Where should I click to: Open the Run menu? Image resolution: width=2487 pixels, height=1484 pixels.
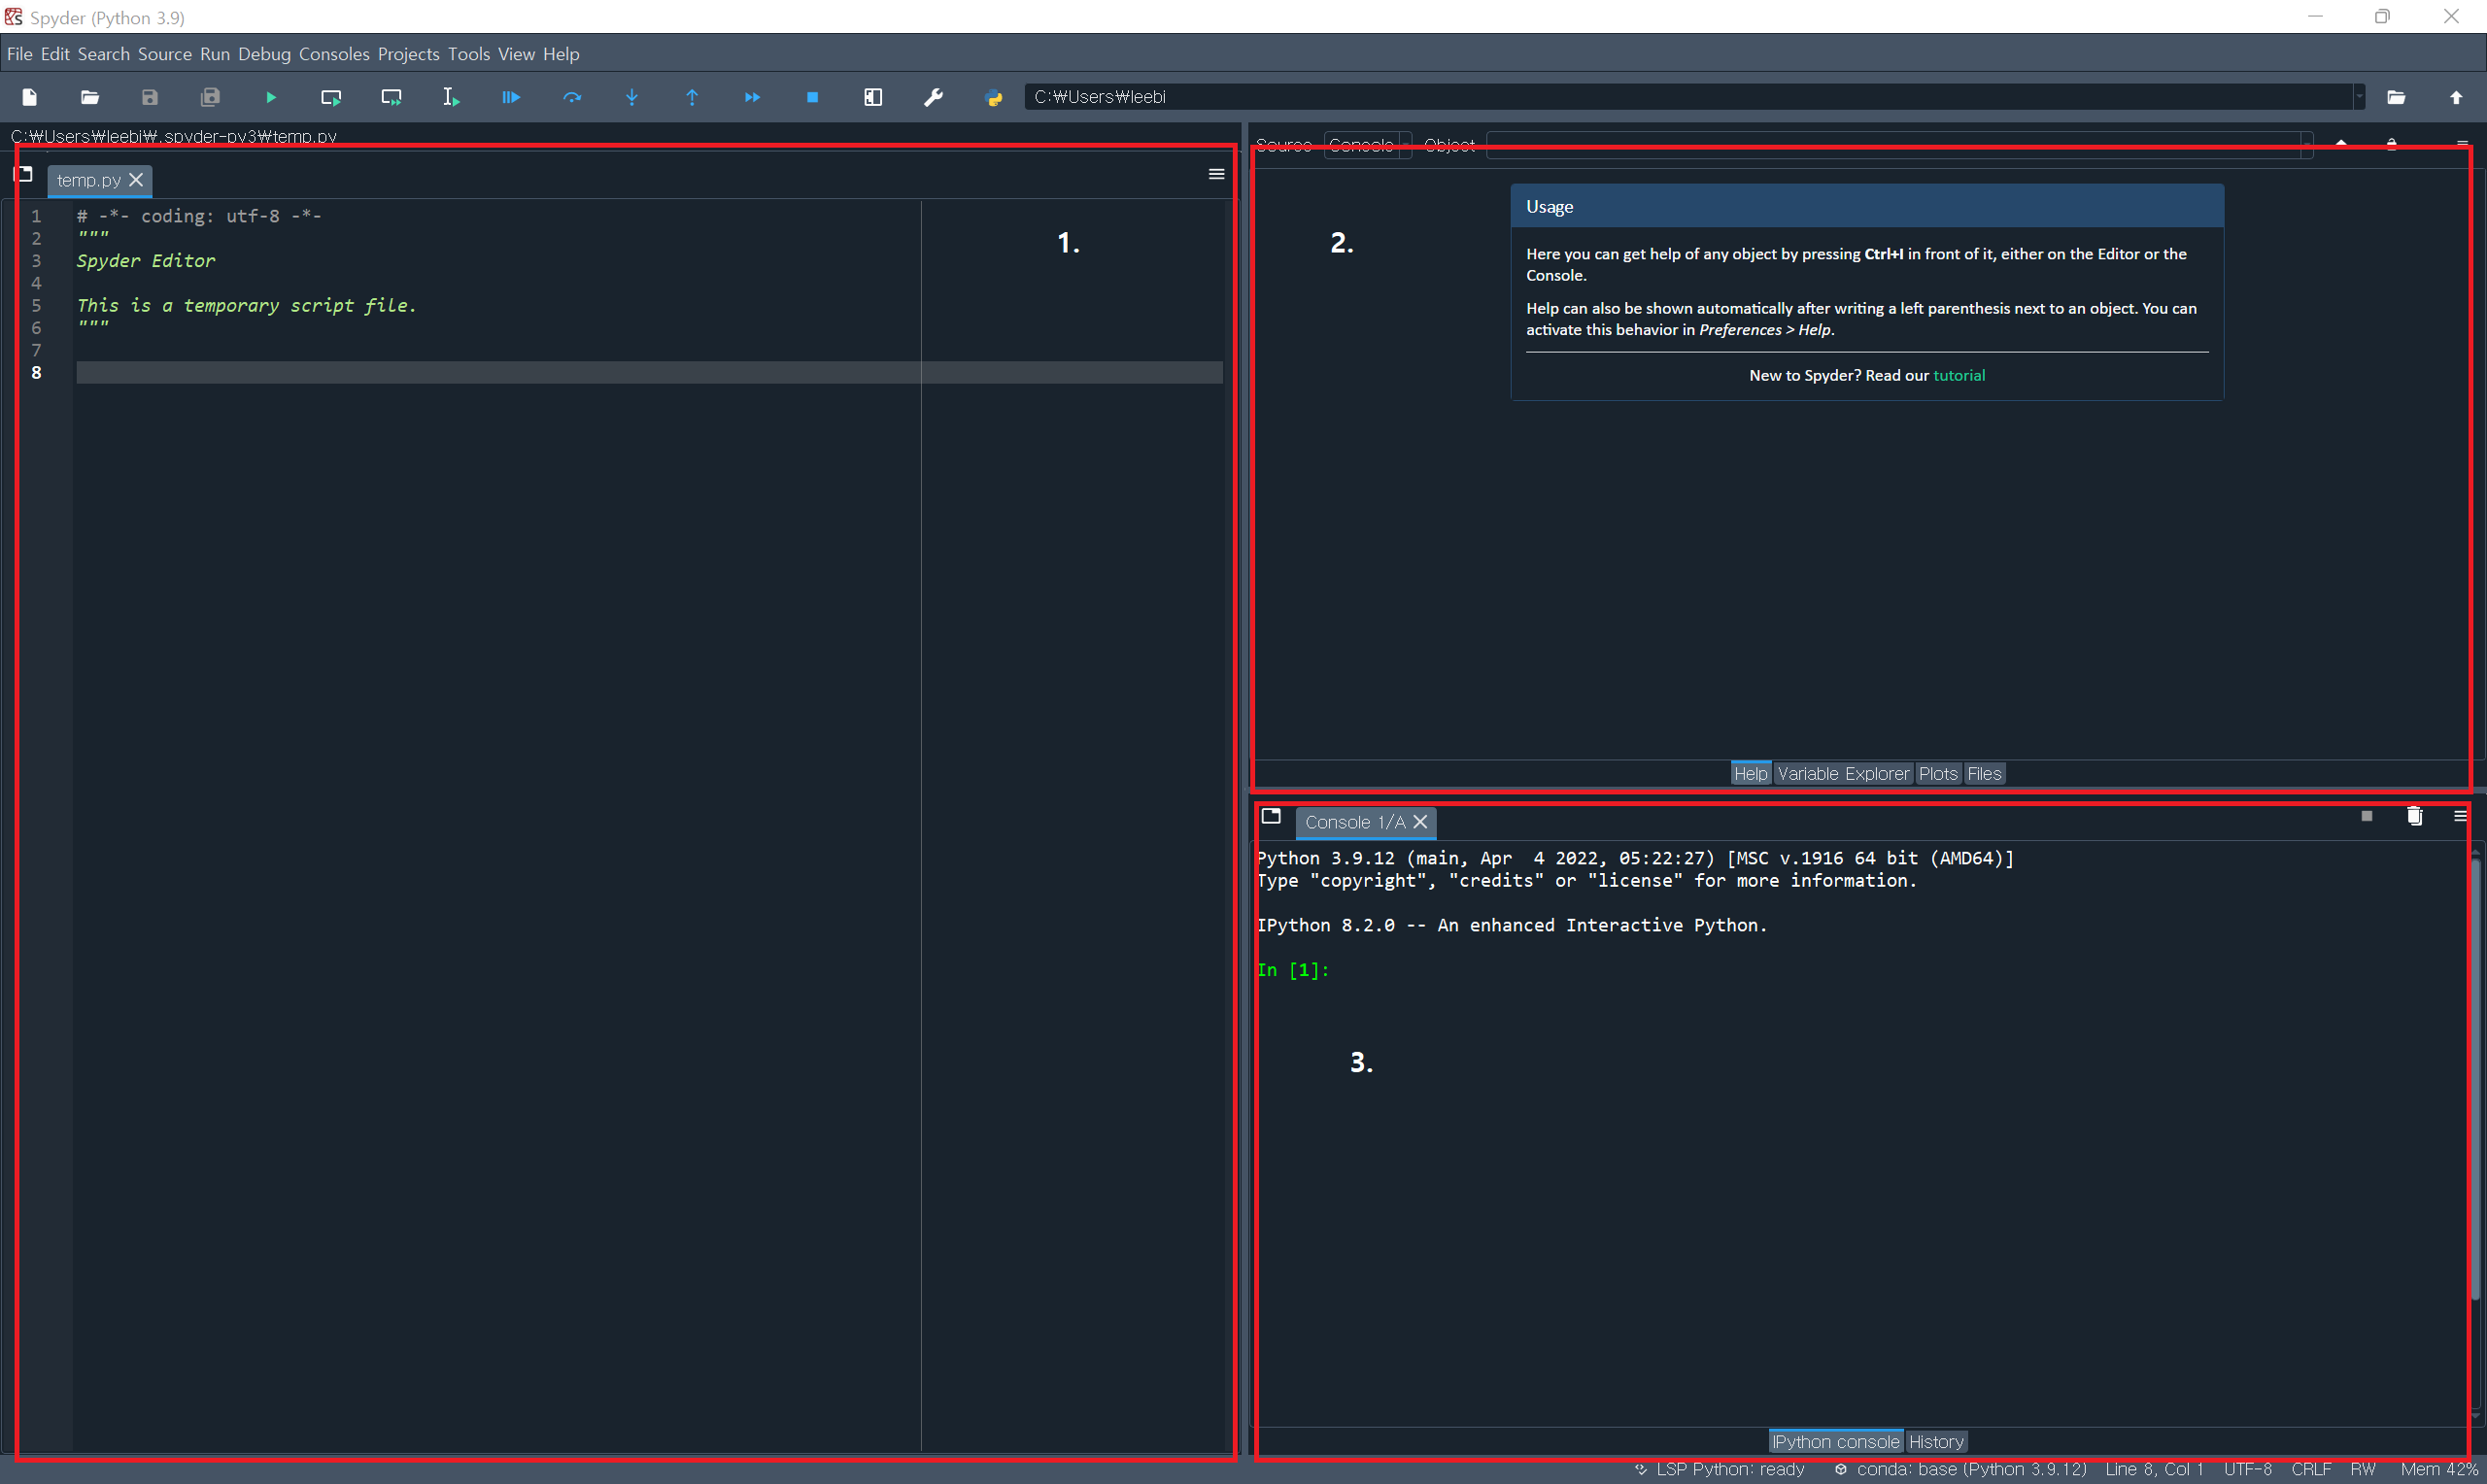point(215,54)
